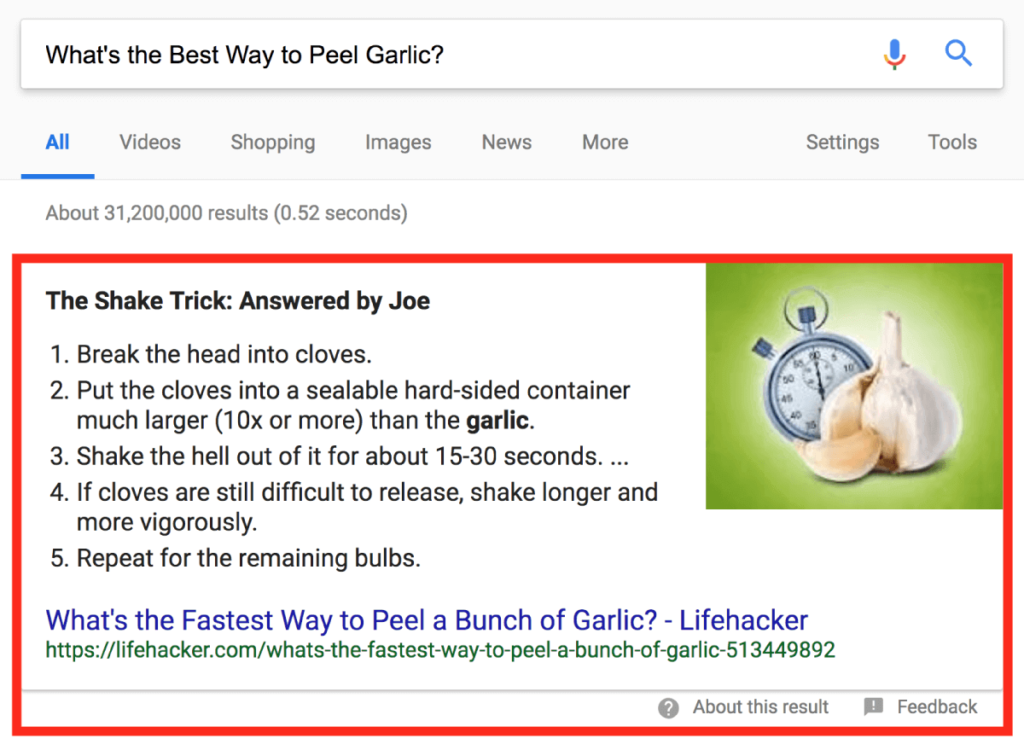Click the Feedback link text
The width and height of the screenshot is (1024, 744).
937,707
